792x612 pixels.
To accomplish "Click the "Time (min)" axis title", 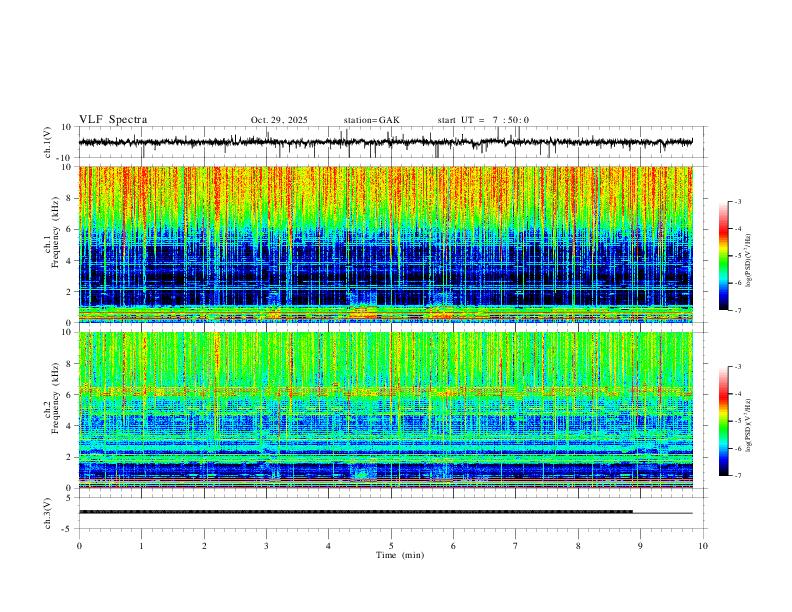I will click(400, 555).
